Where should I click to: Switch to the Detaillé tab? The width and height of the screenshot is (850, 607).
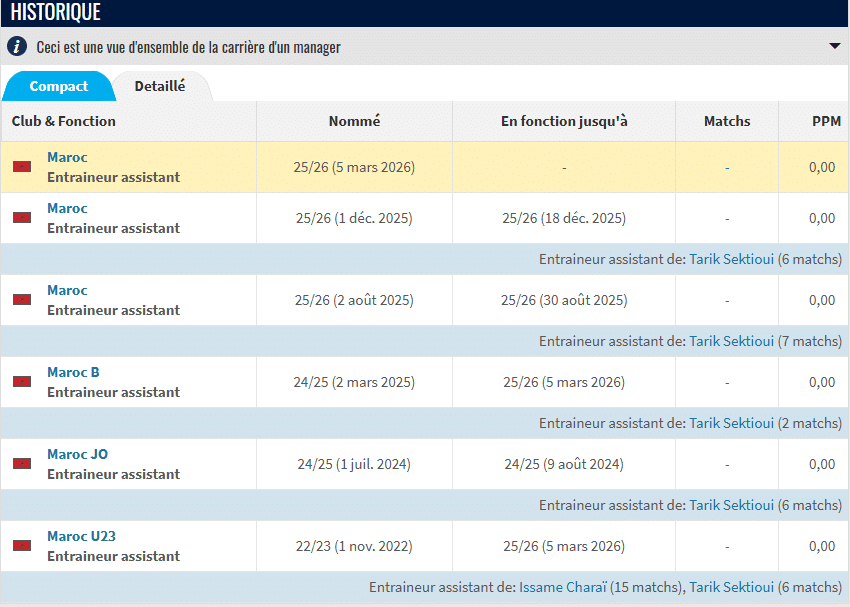[160, 86]
